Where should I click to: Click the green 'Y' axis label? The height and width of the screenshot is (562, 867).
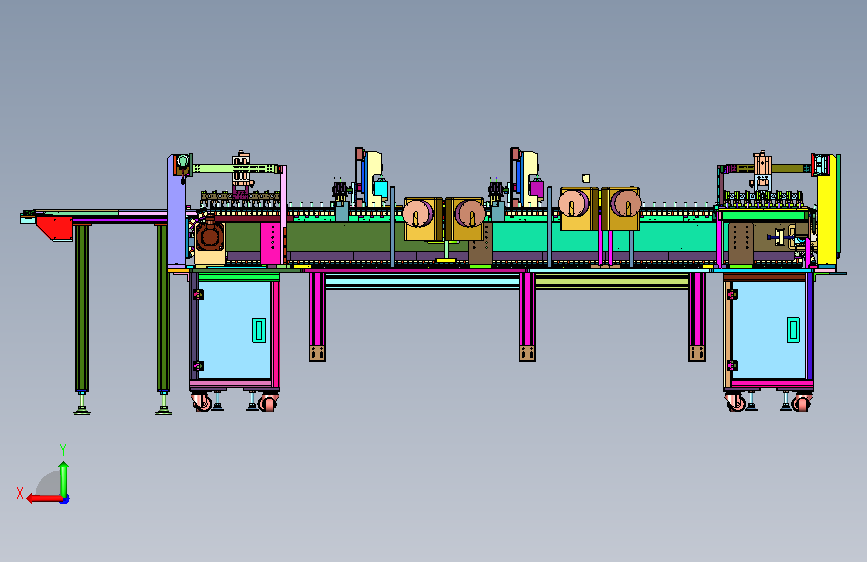click(x=63, y=450)
